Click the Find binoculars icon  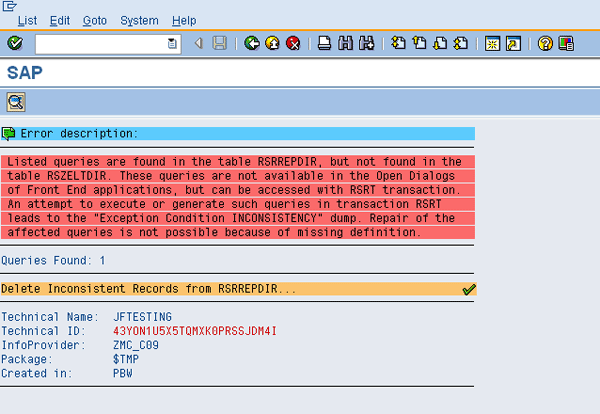pos(346,43)
